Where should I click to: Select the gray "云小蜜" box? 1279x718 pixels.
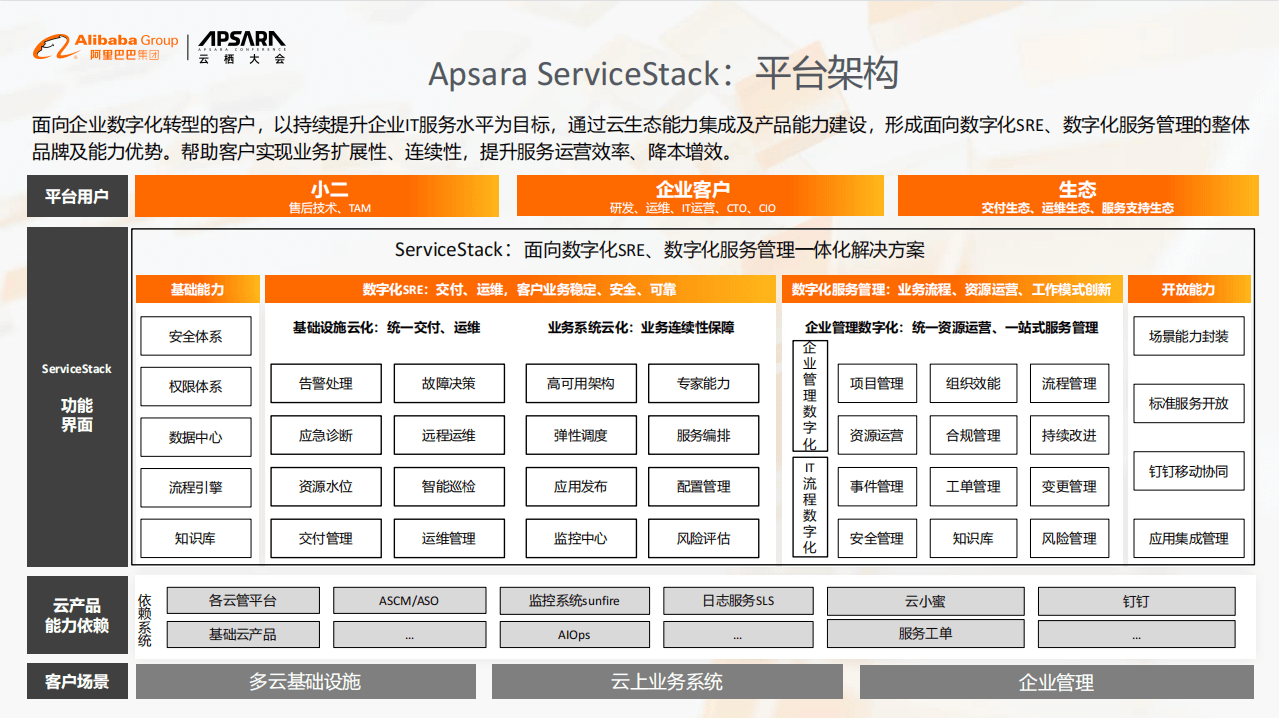(925, 601)
